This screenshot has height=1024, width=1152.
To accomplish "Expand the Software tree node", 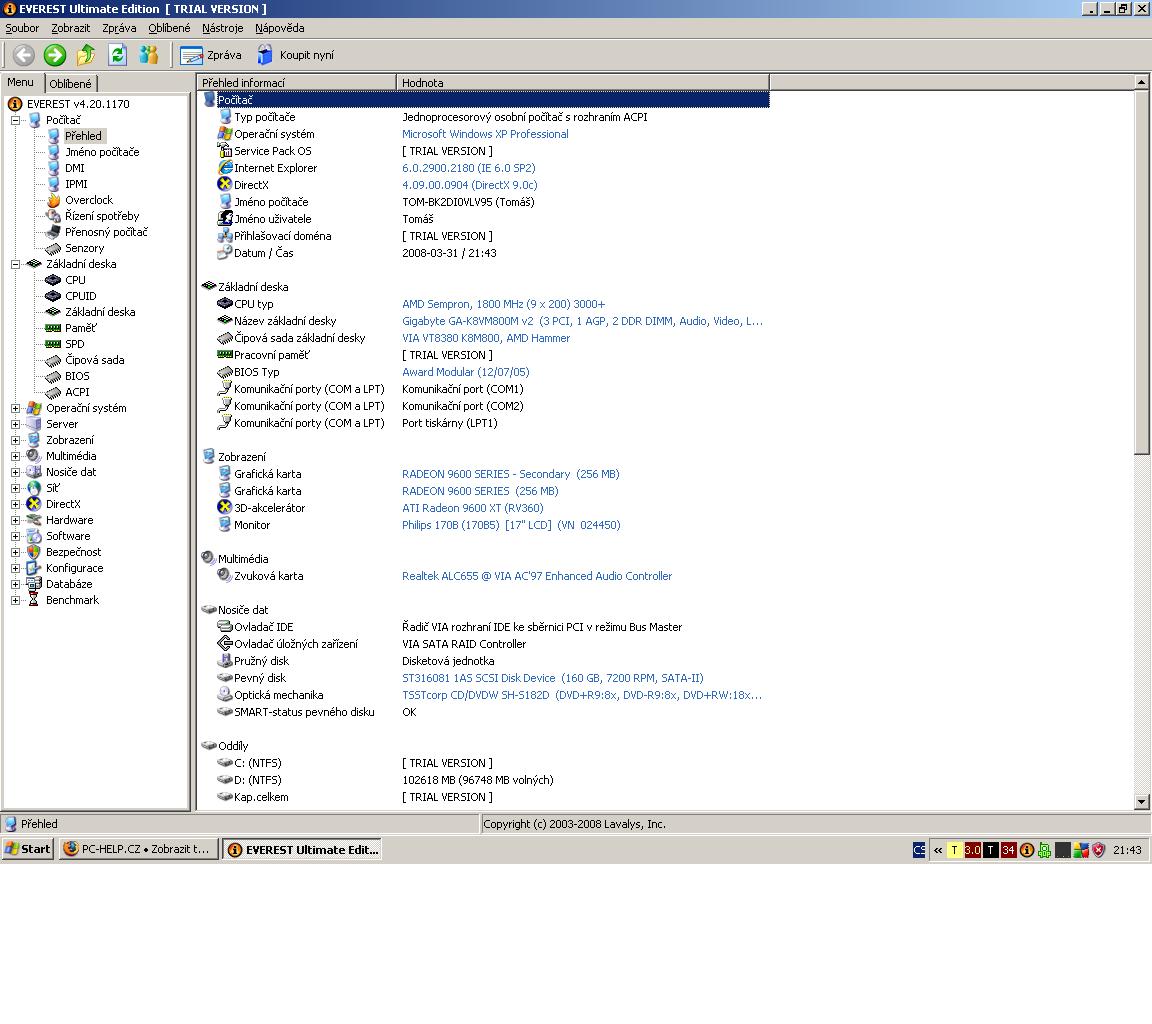I will (15, 536).
